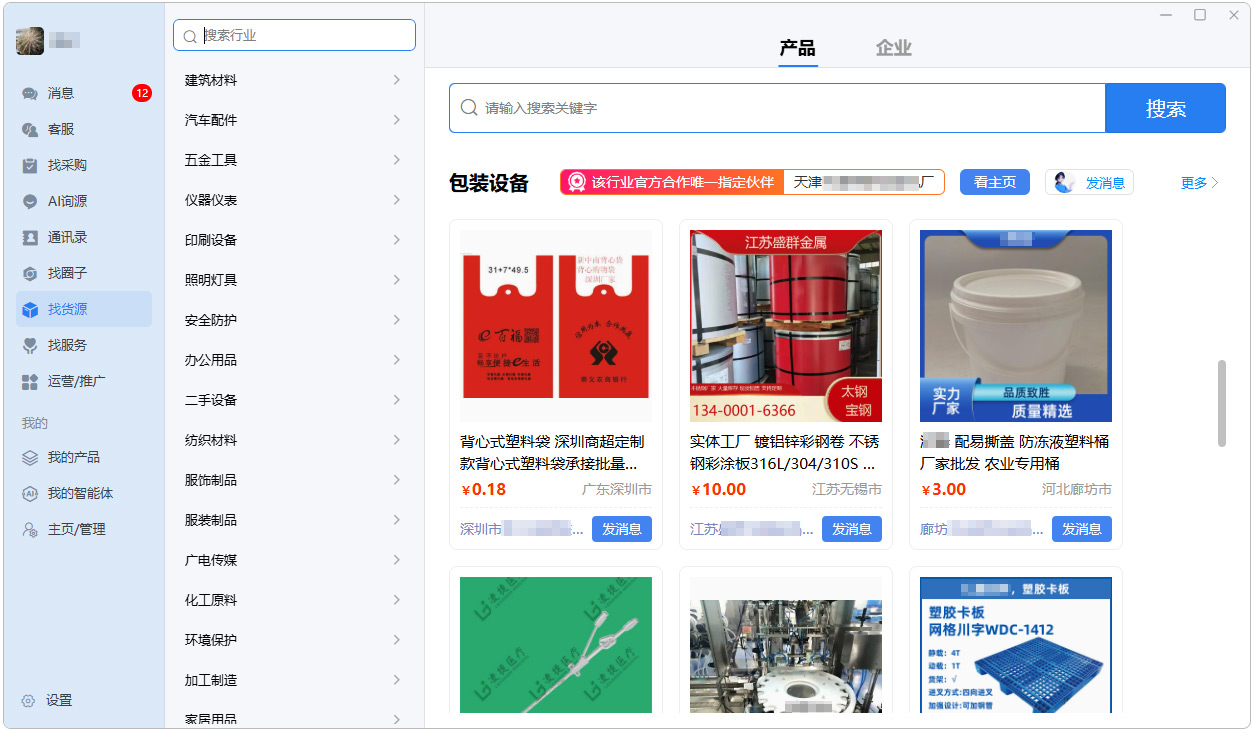Expand the 二手设备 category chevron
1253x732 pixels.
[x=397, y=400]
